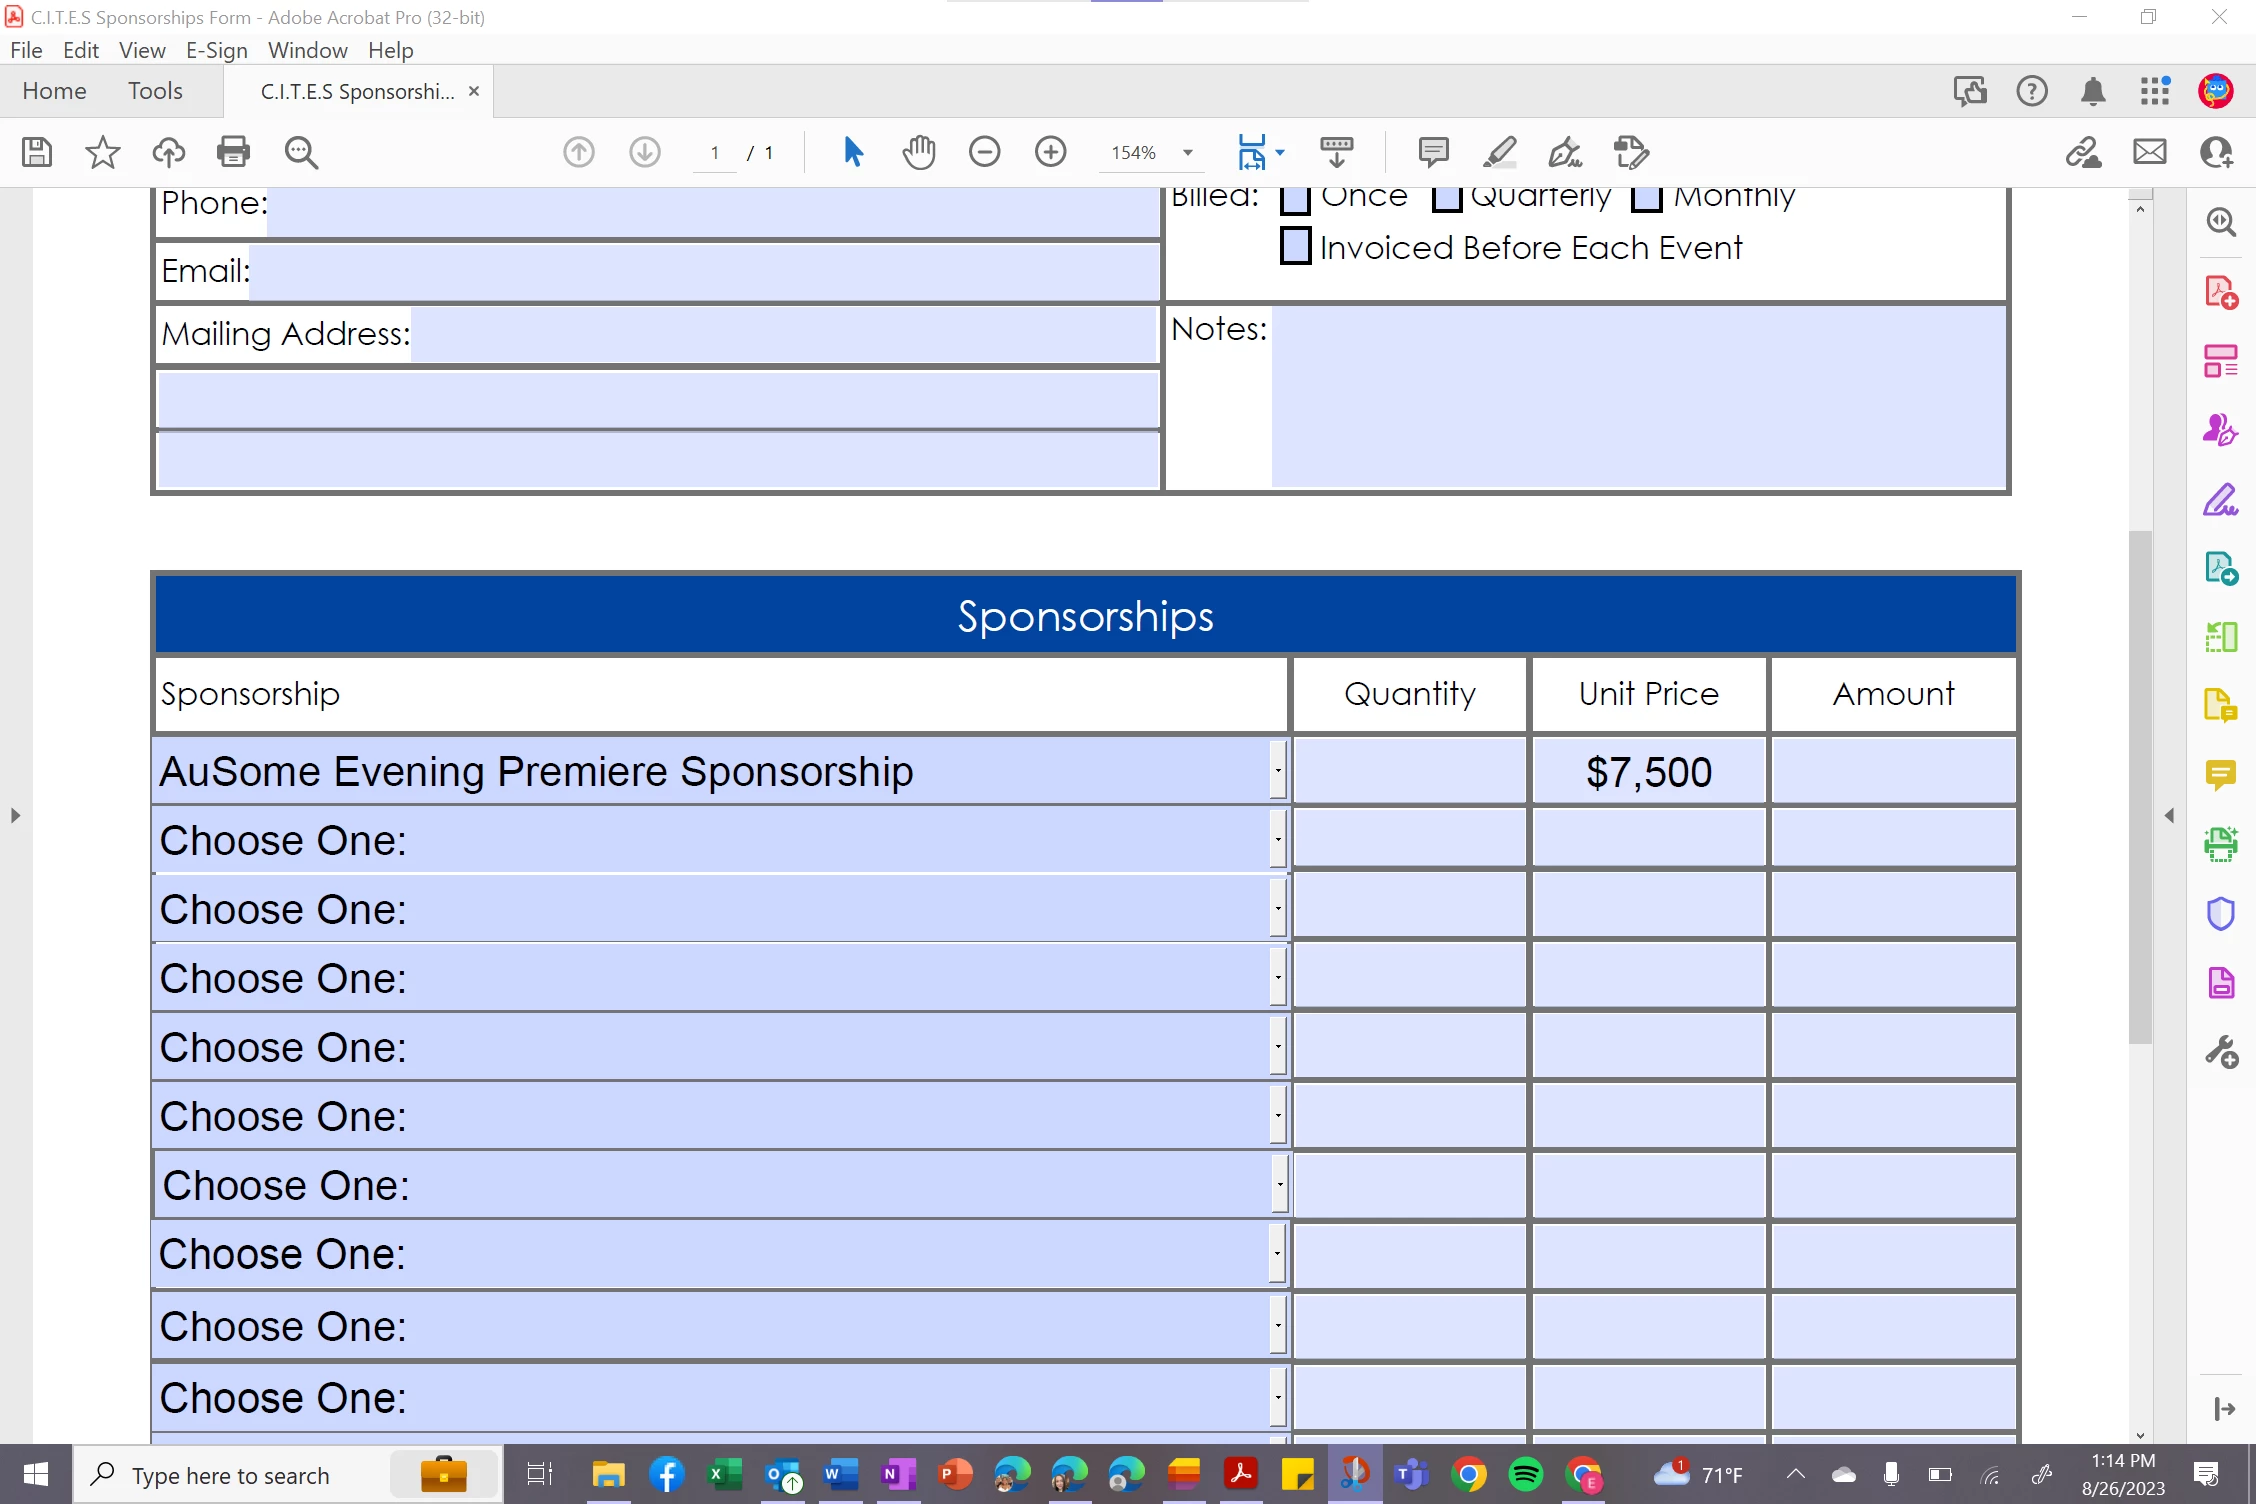Click the Email input field
Viewport: 2256px width, 1504px height.
click(704, 271)
